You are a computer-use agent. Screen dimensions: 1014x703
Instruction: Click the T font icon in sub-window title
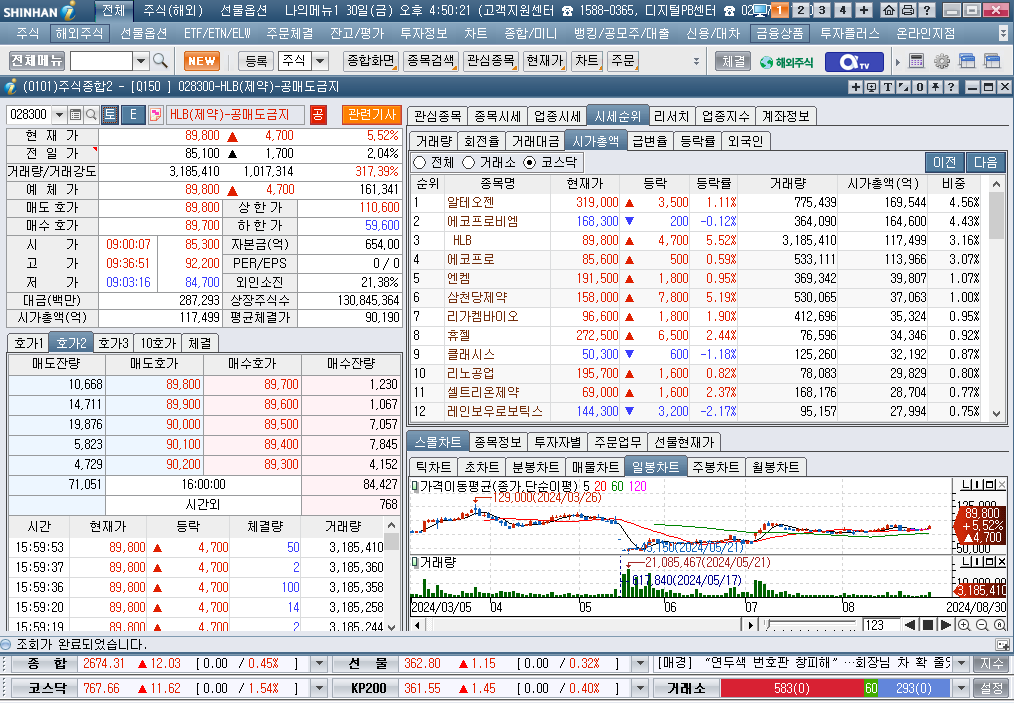(887, 87)
